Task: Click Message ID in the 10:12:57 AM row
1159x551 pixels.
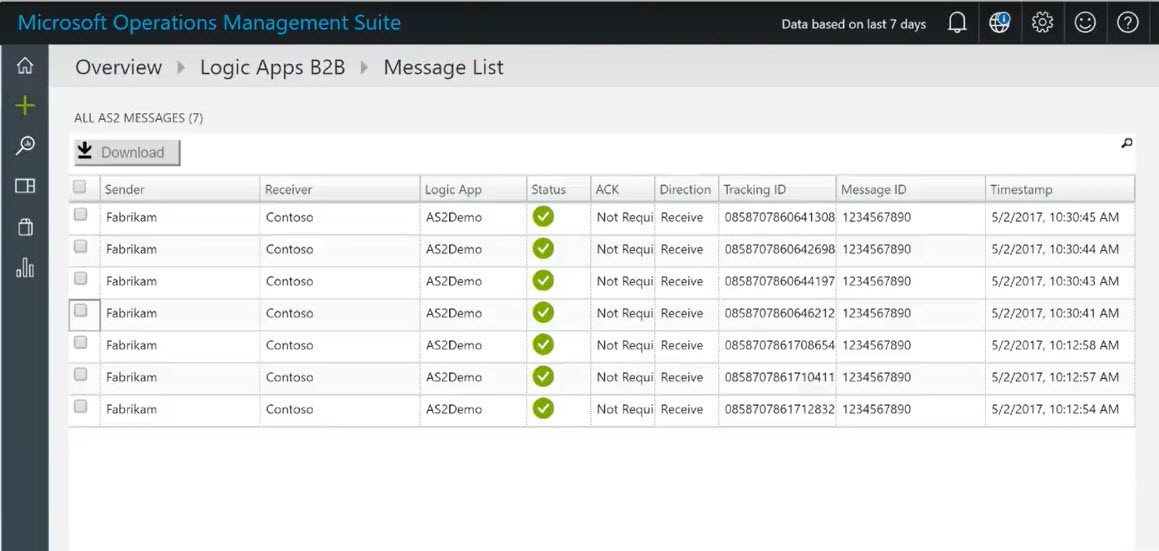Action: (877, 377)
